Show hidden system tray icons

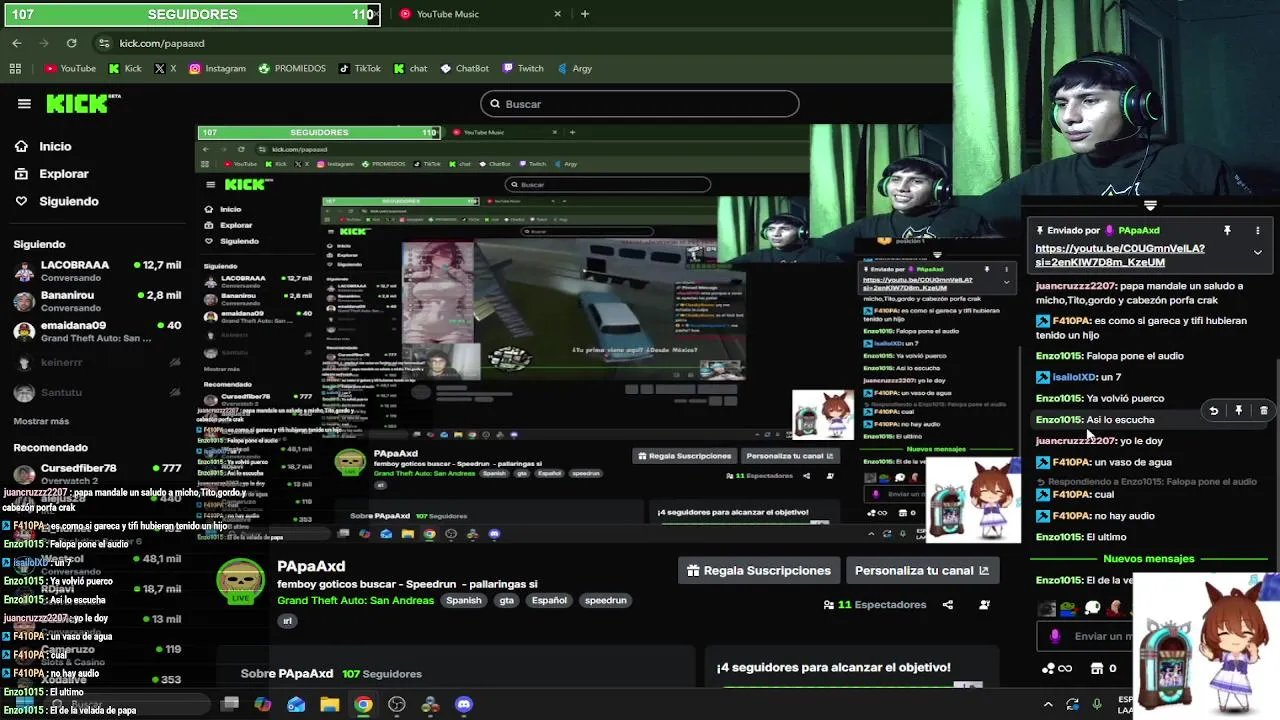(x=1048, y=704)
